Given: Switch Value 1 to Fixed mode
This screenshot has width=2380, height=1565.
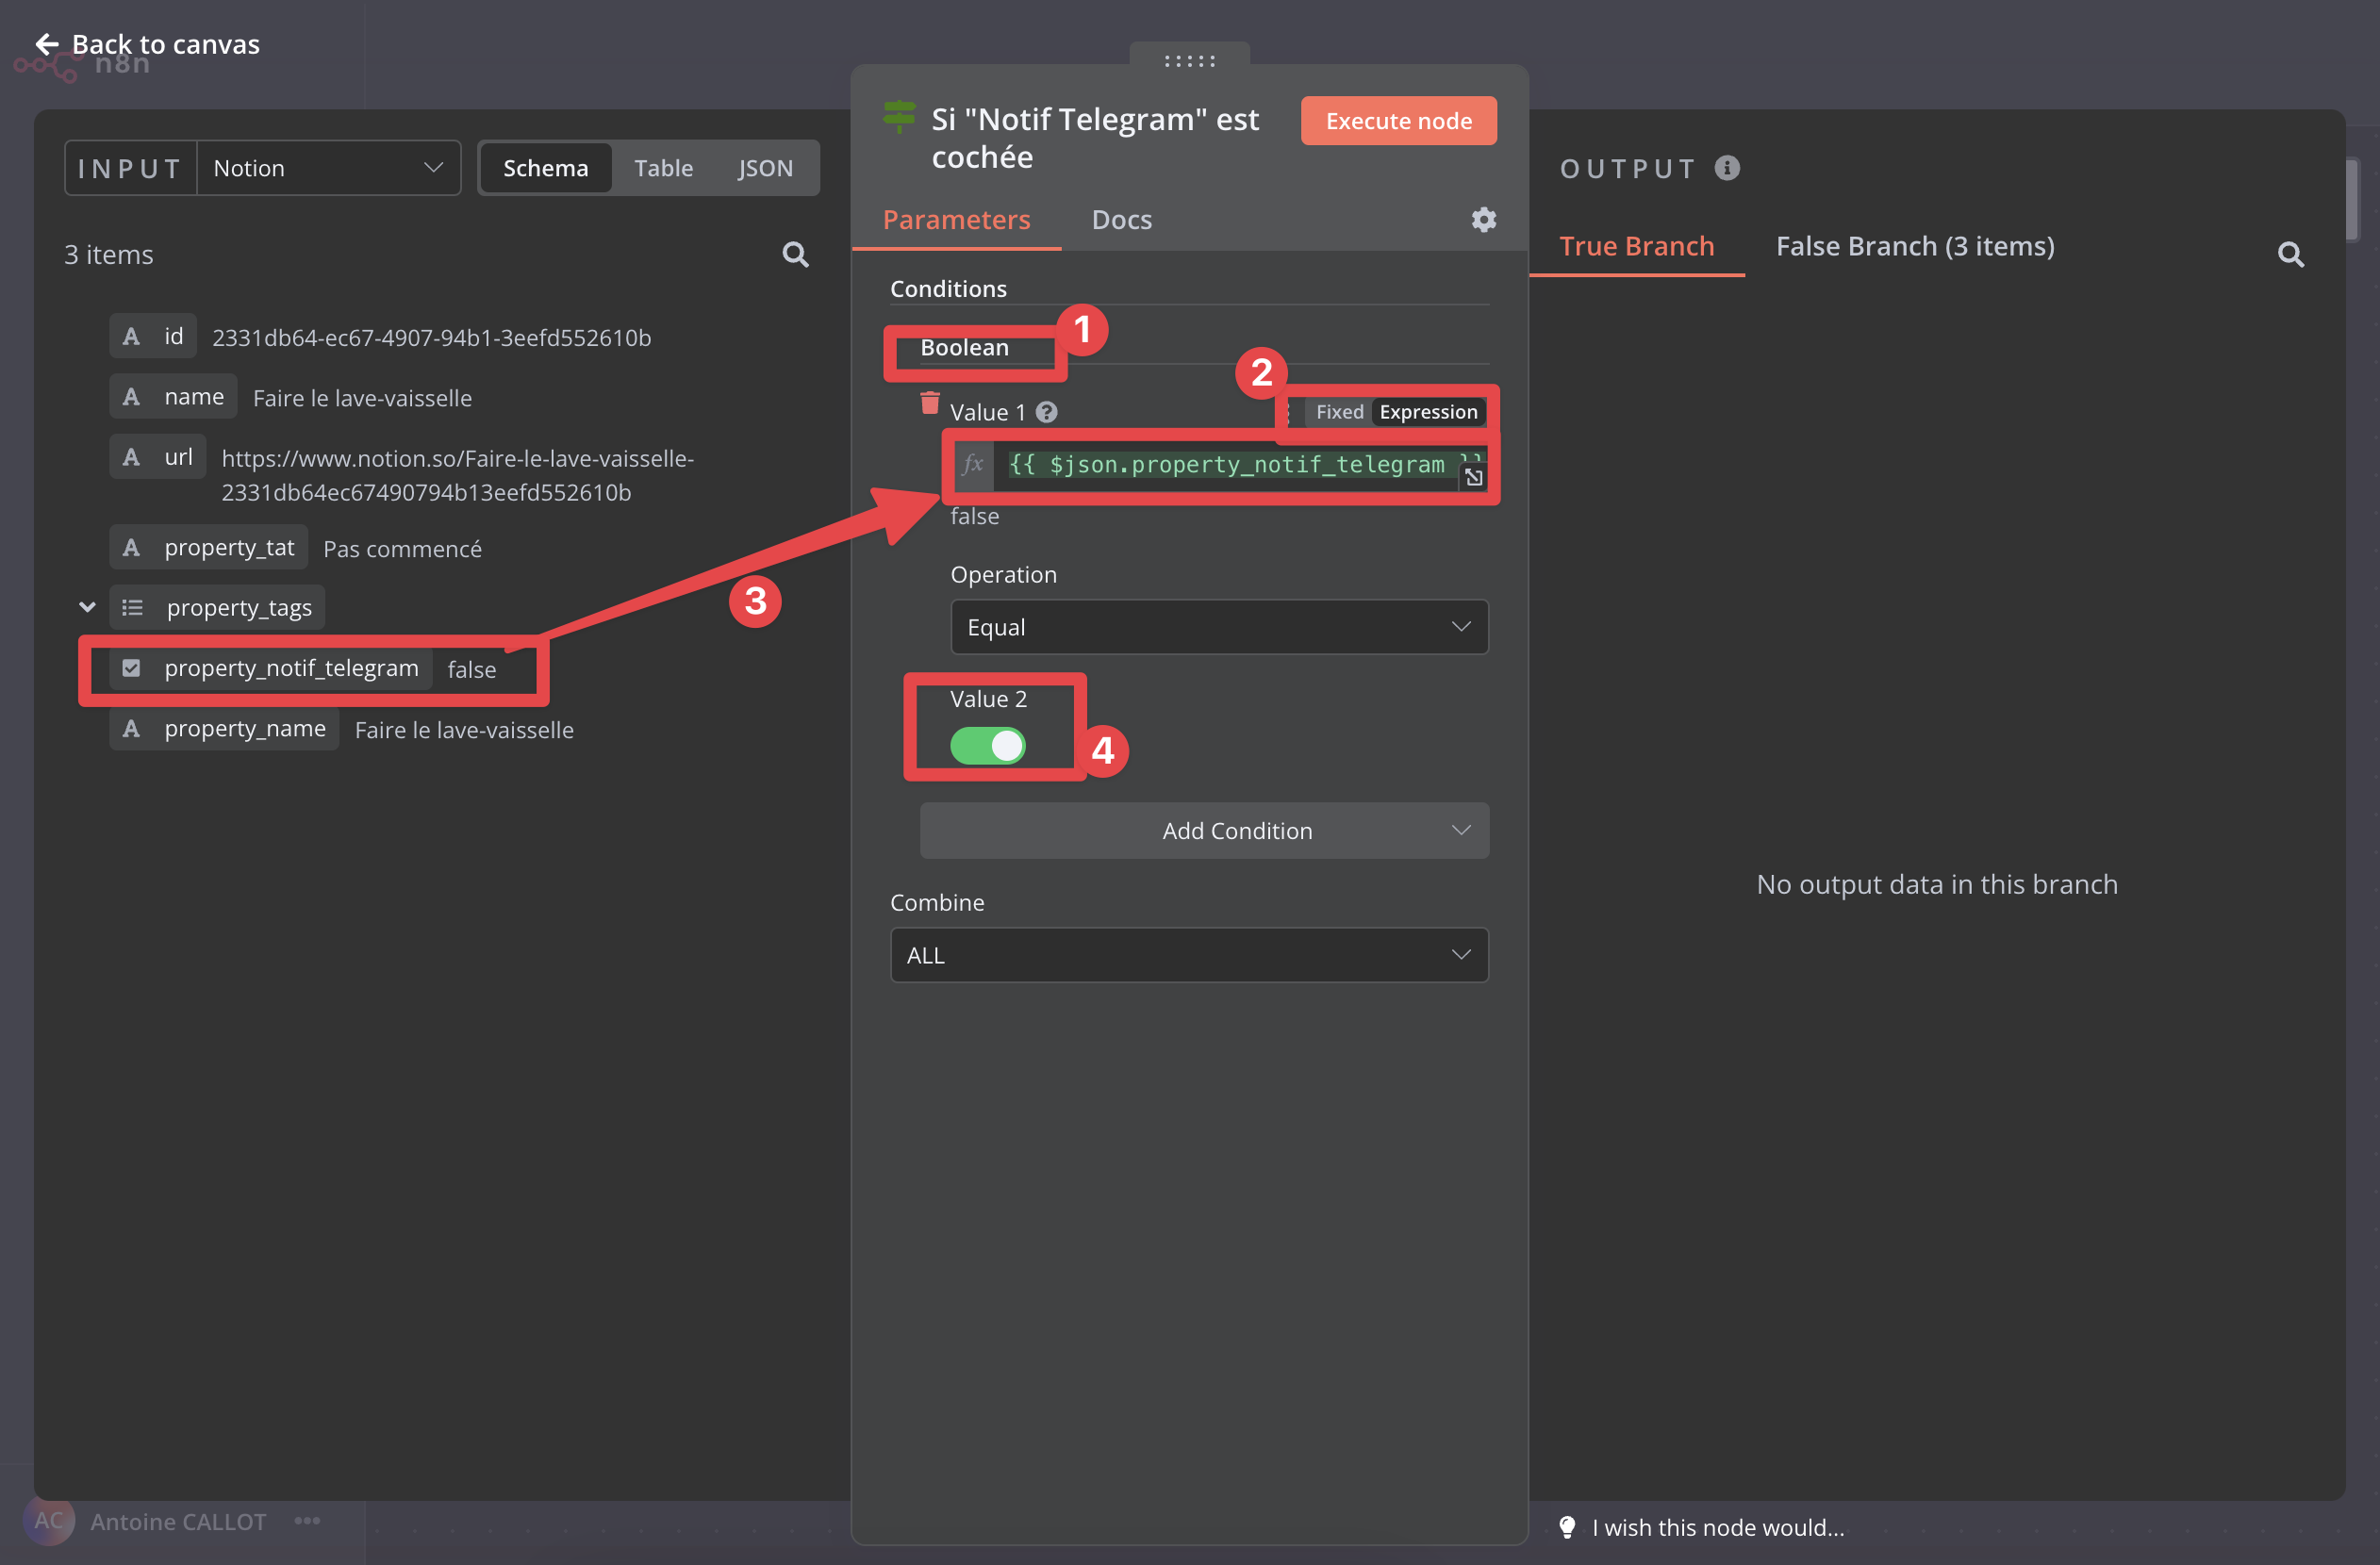Looking at the screenshot, I should (x=1339, y=412).
